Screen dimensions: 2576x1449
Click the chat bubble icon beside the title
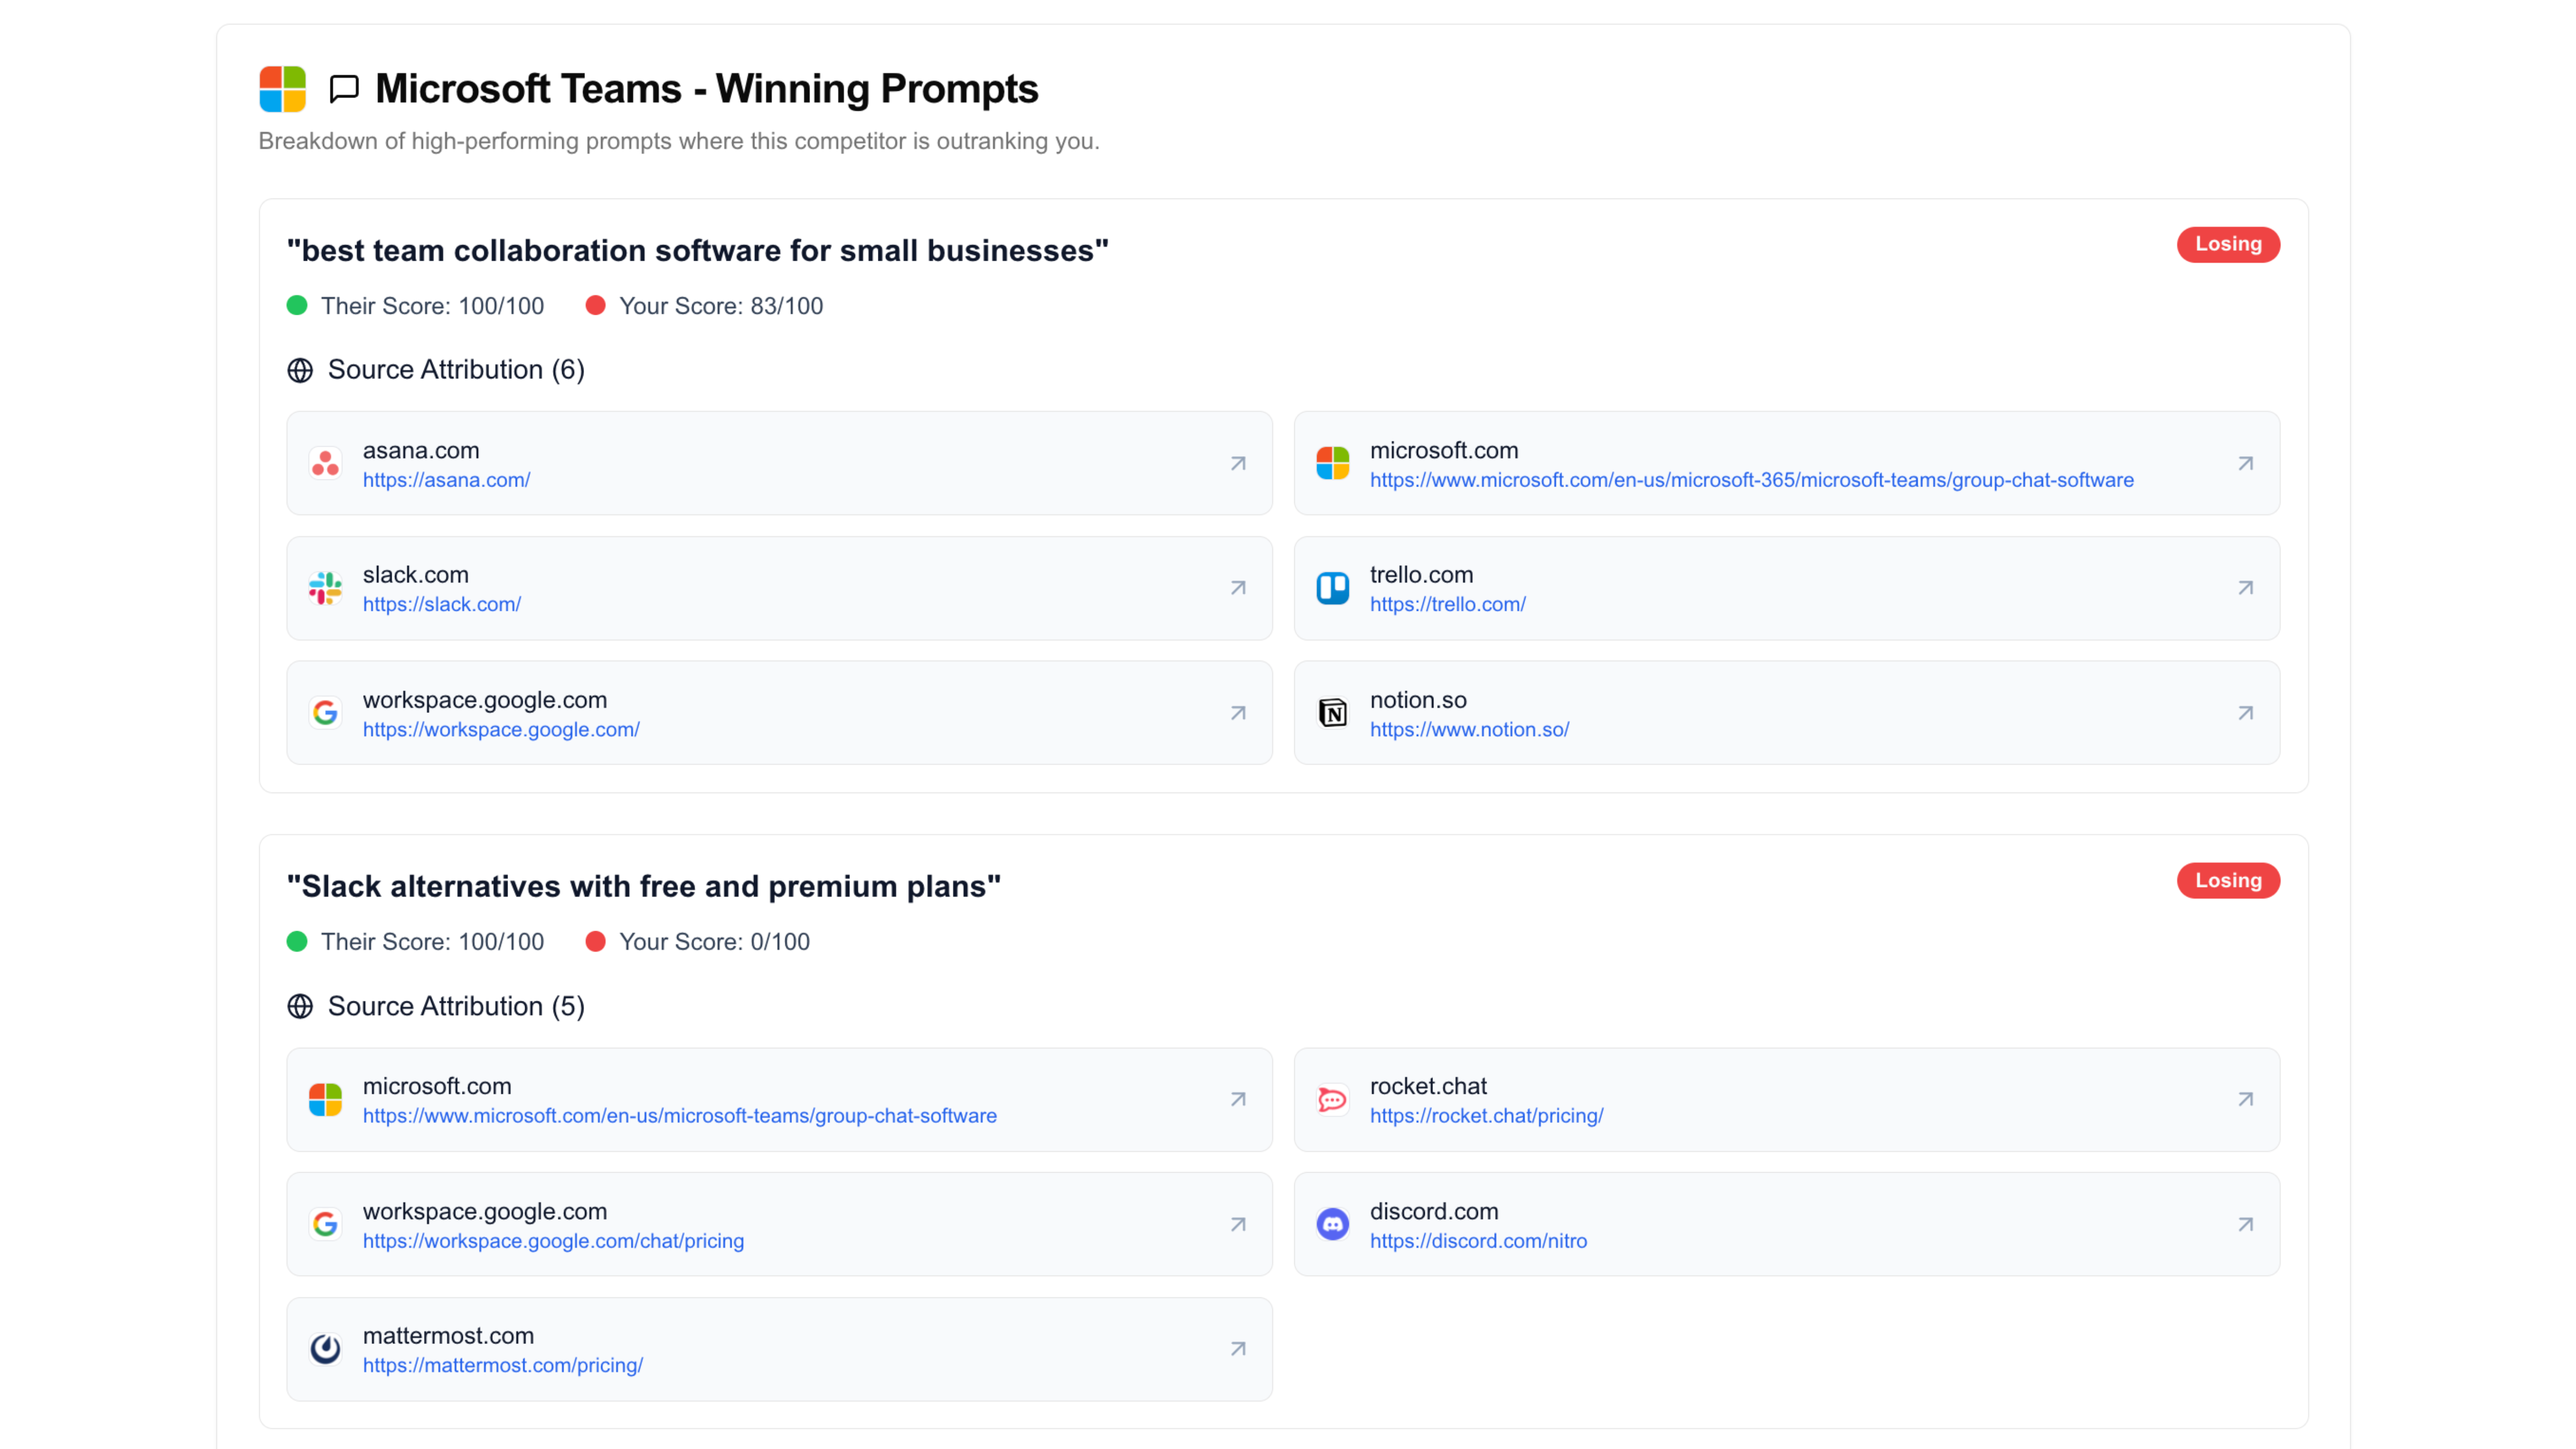[344, 89]
